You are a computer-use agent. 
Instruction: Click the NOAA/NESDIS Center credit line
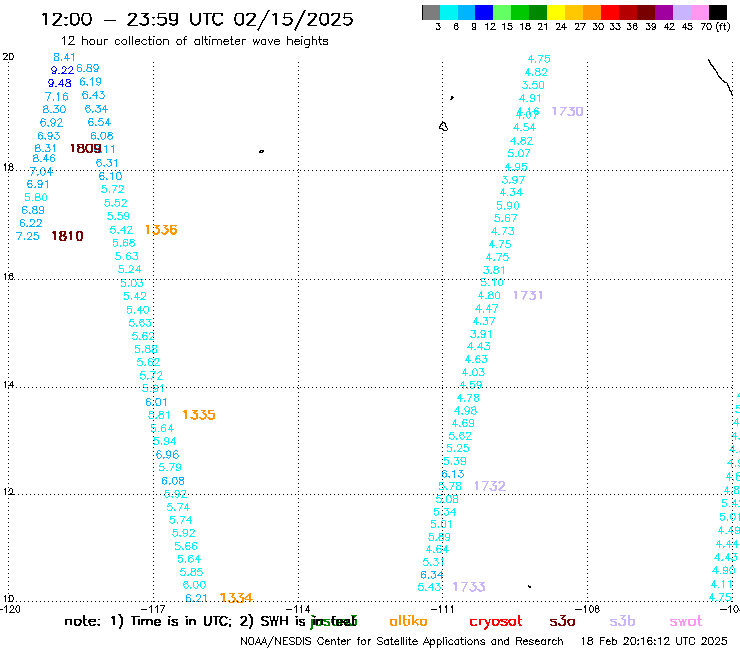point(402,642)
